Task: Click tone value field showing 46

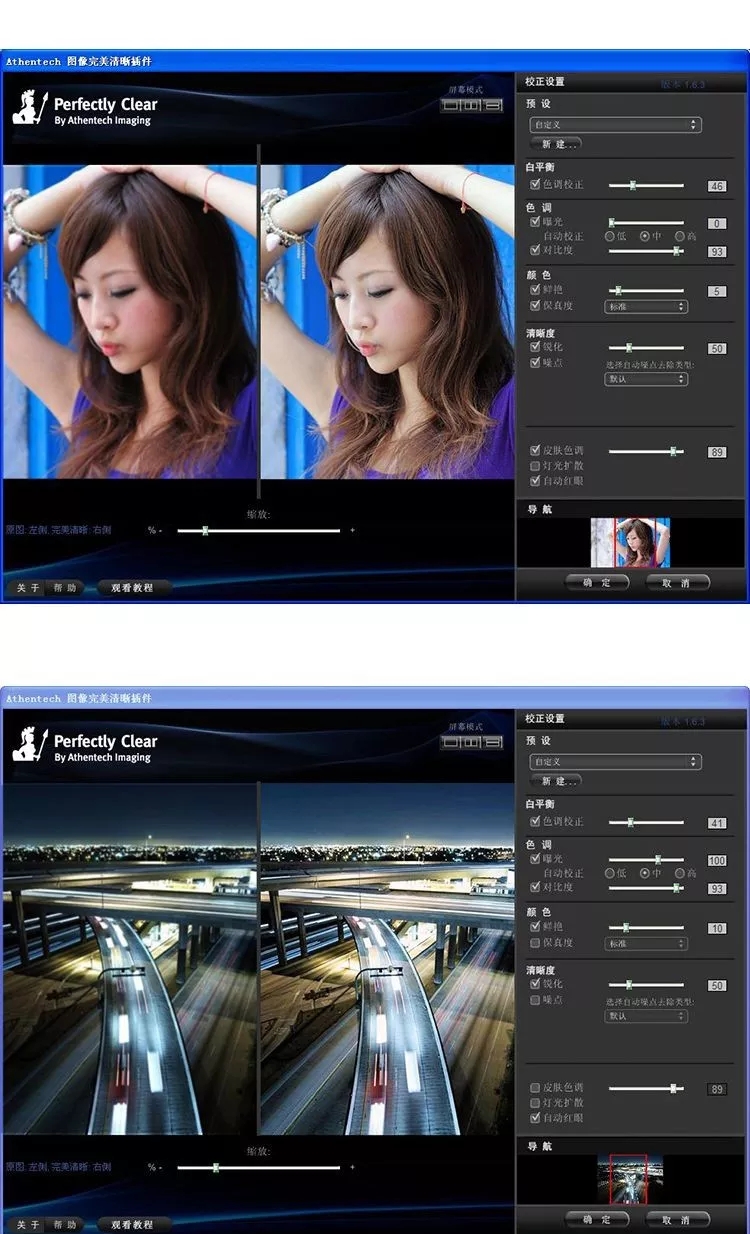Action: [717, 187]
